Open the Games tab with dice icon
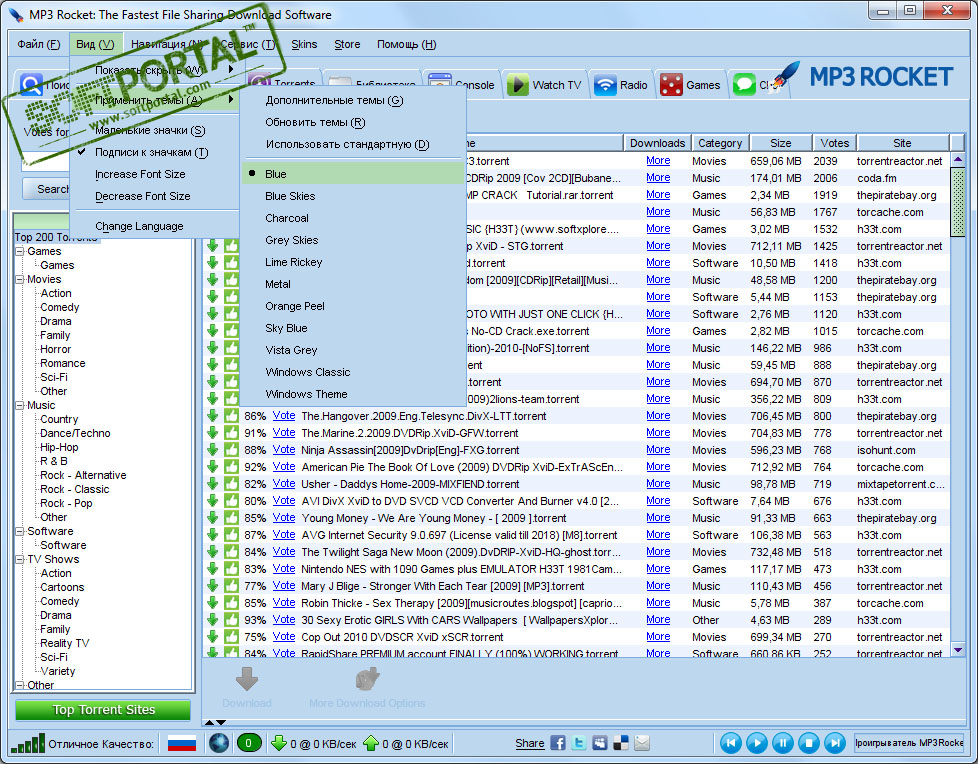This screenshot has height=764, width=978. 690,85
